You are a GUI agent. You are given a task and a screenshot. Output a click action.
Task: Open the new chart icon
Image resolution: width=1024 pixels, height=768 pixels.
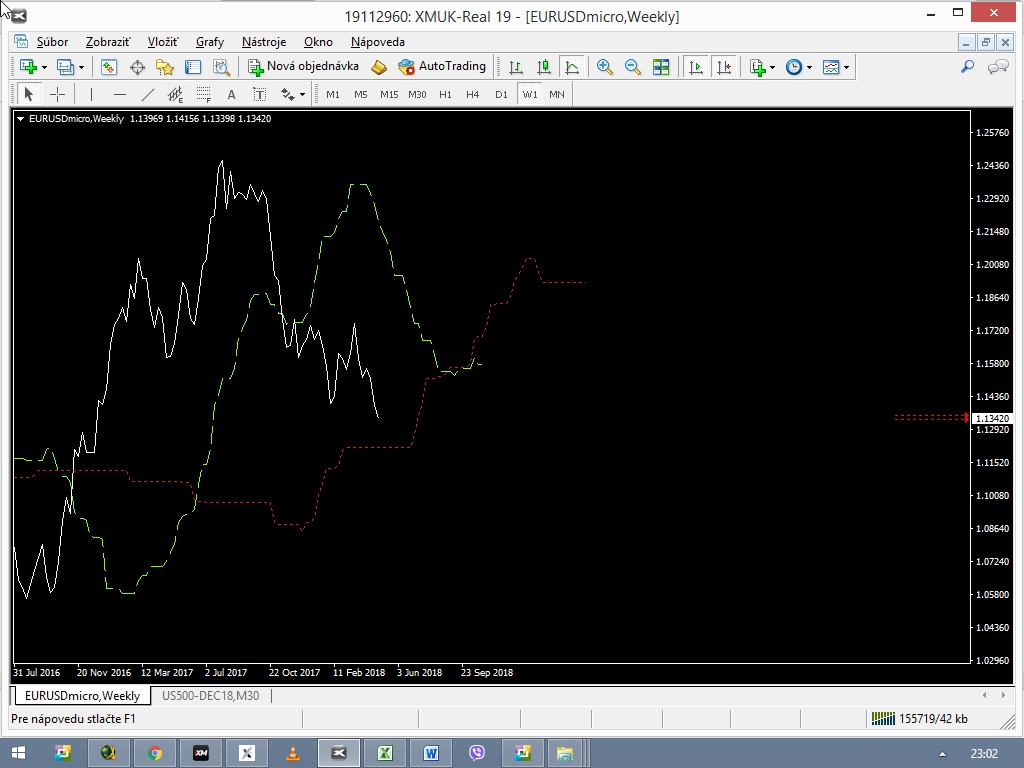pyautogui.click(x=28, y=67)
